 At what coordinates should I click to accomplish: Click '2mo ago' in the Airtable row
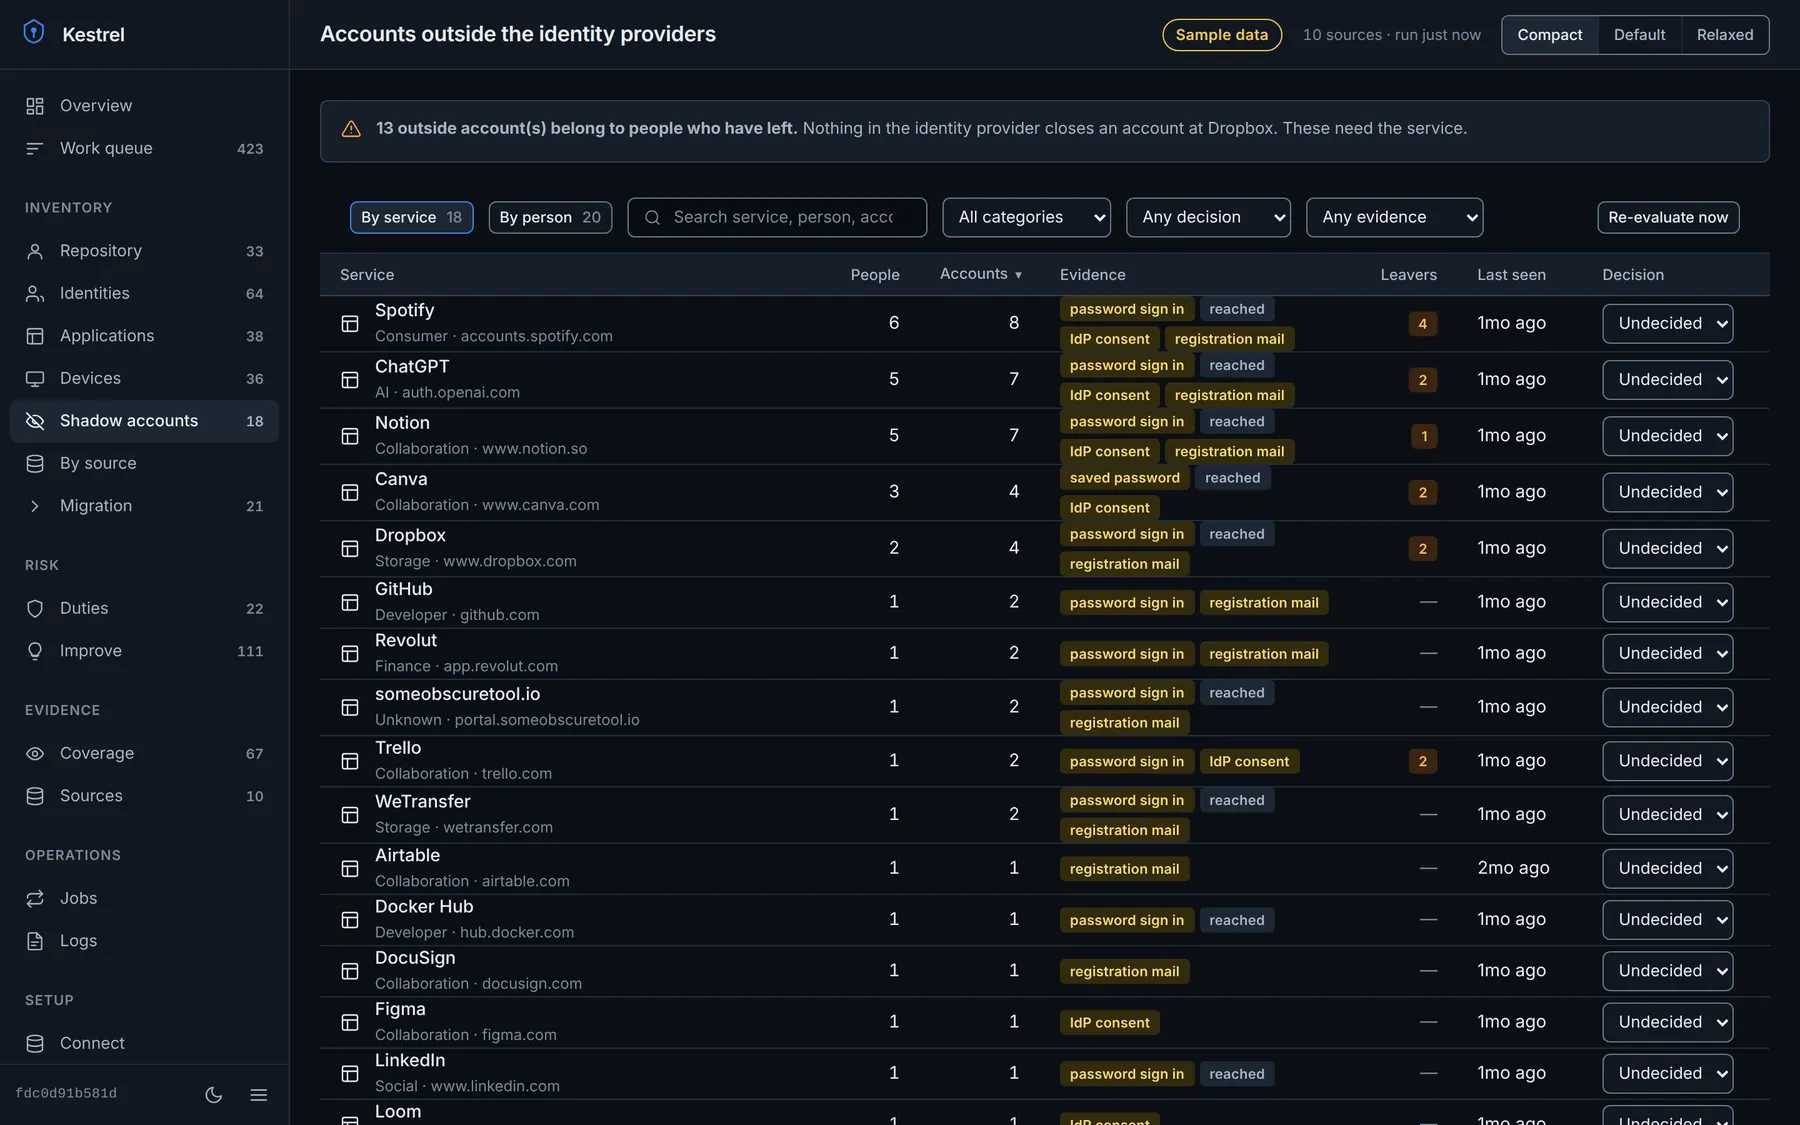click(x=1513, y=868)
